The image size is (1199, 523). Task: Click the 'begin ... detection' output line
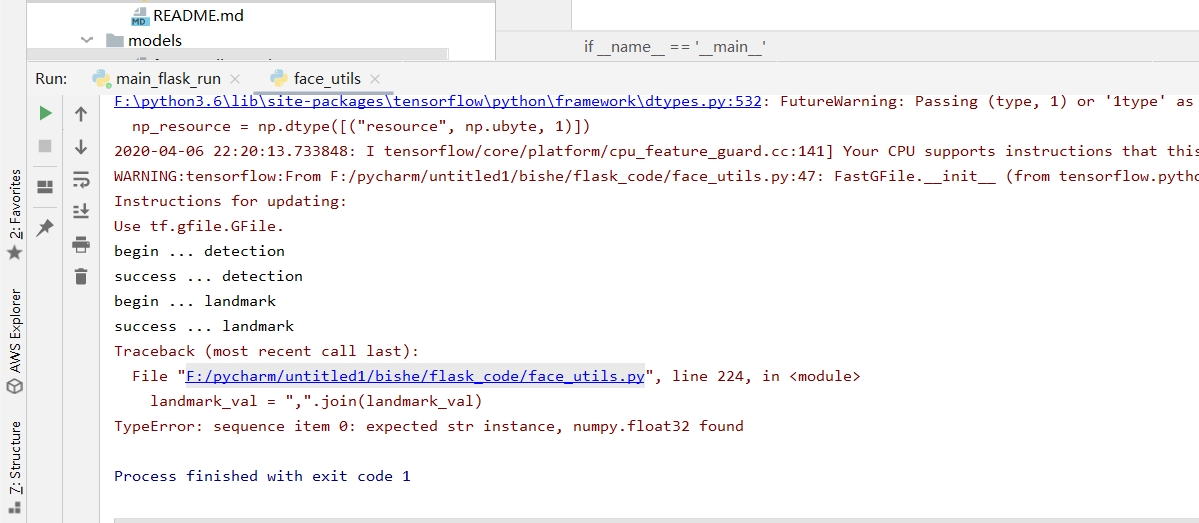click(200, 252)
